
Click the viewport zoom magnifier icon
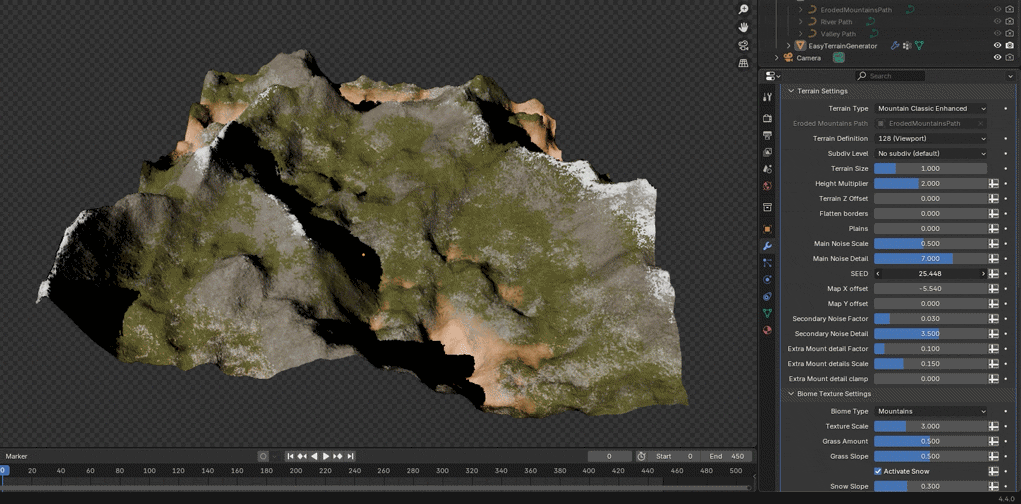tap(743, 9)
